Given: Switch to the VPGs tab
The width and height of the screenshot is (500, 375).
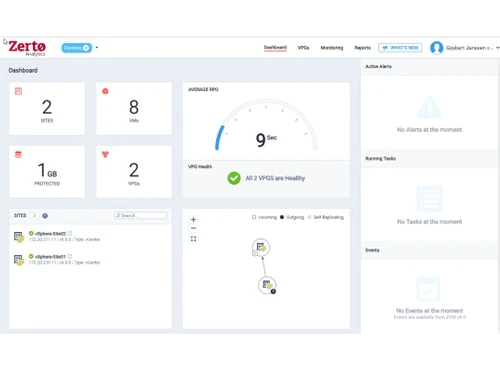Looking at the screenshot, I should [303, 48].
